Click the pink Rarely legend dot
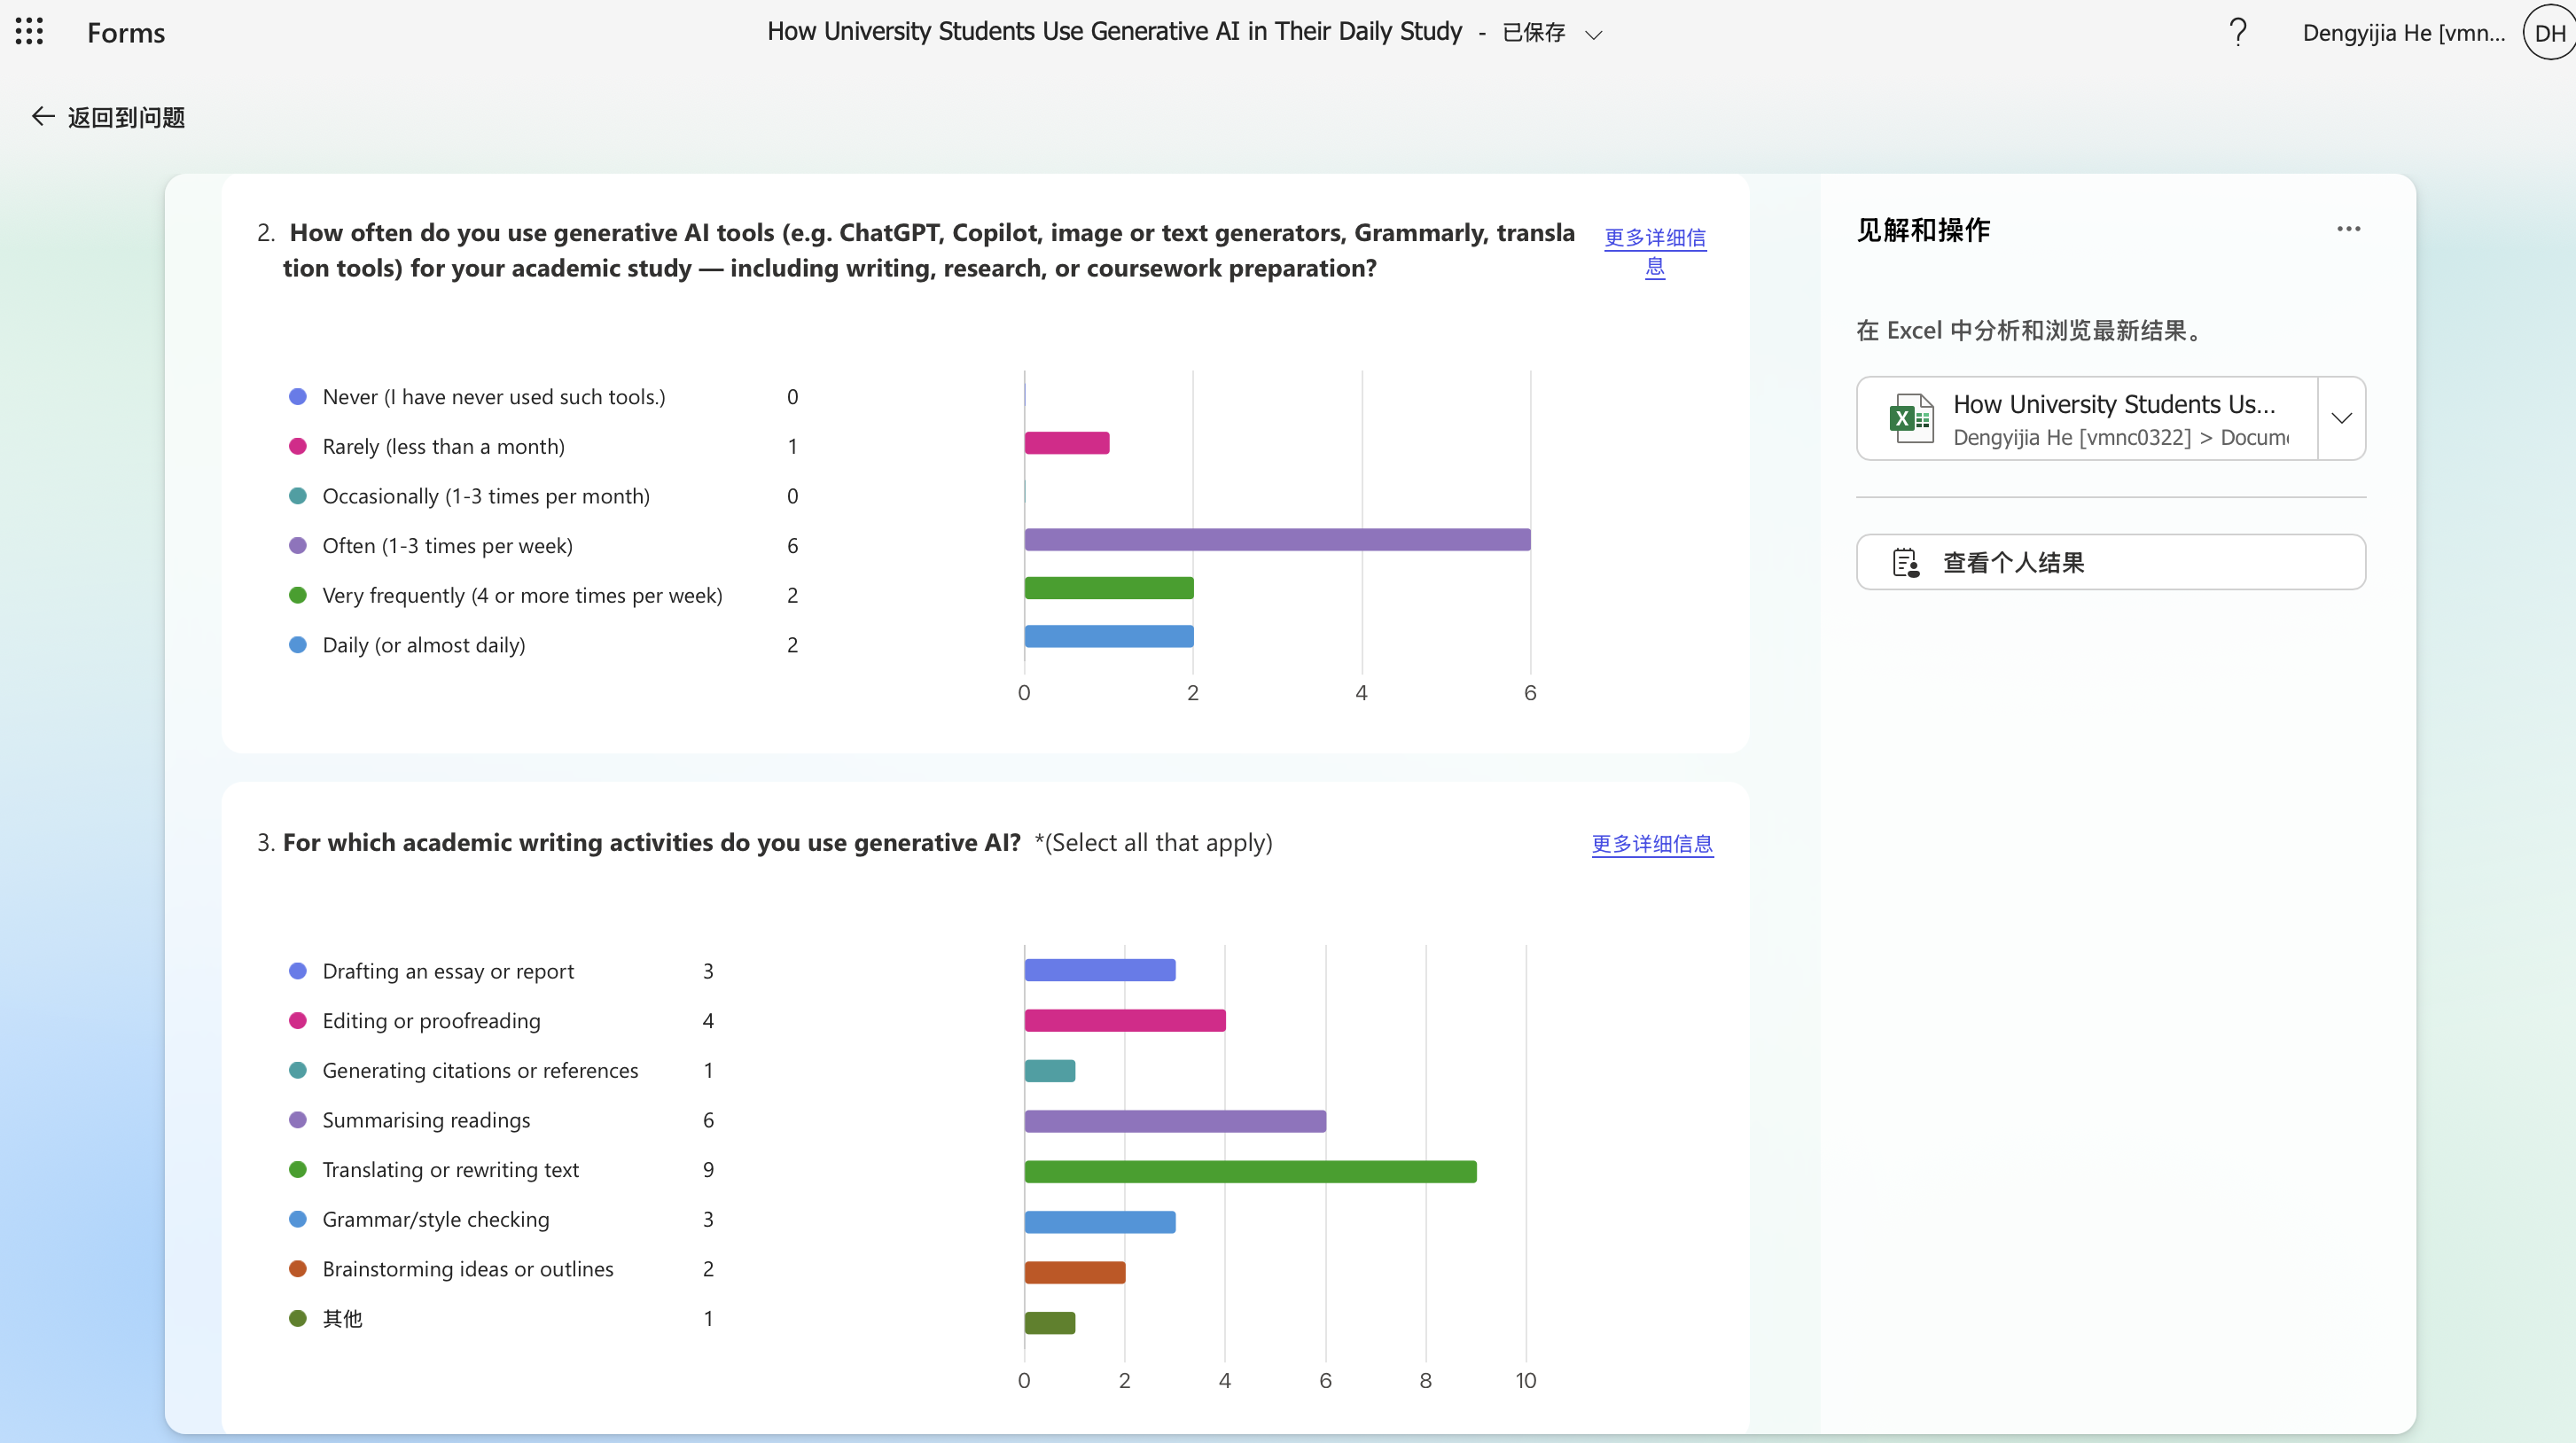This screenshot has width=2576, height=1443. click(297, 446)
